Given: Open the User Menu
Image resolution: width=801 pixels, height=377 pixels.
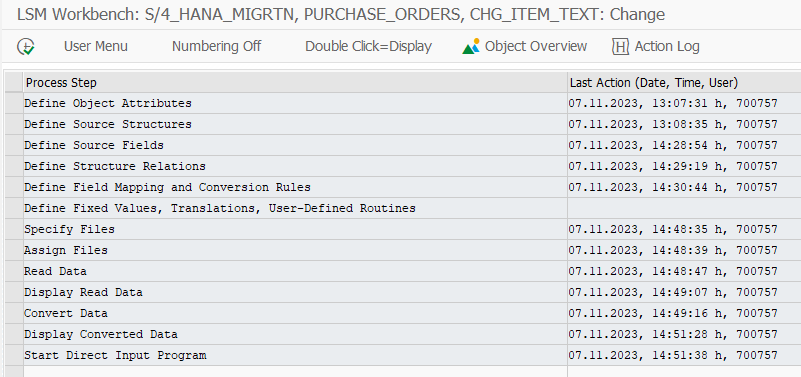Looking at the screenshot, I should click(96, 46).
